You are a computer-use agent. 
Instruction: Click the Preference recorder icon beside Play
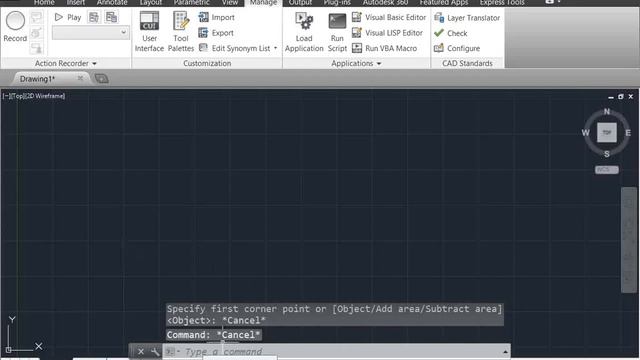click(93, 17)
